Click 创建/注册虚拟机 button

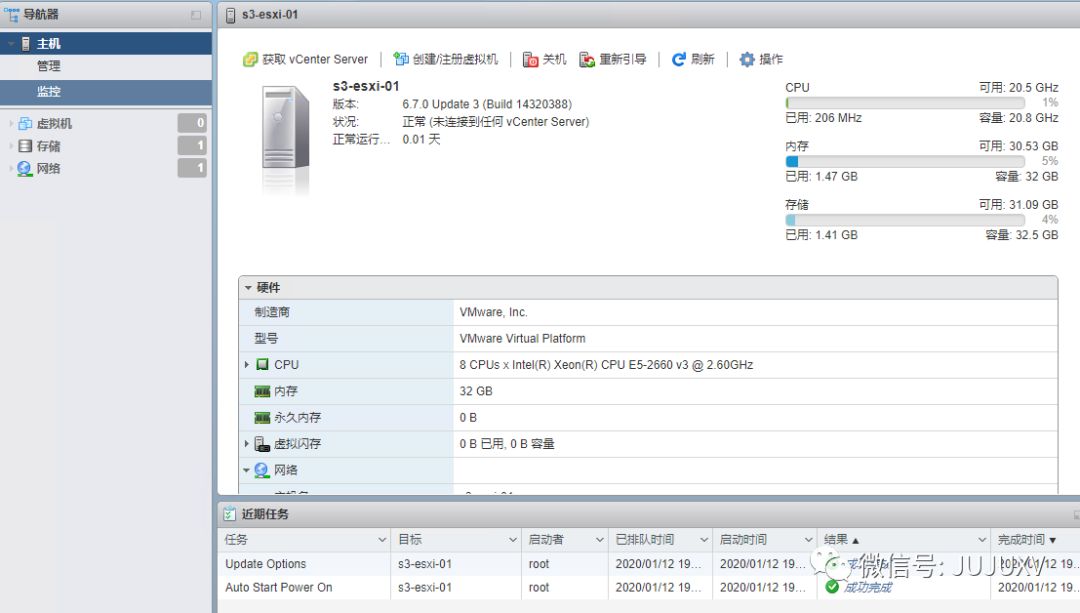[x=446, y=60]
